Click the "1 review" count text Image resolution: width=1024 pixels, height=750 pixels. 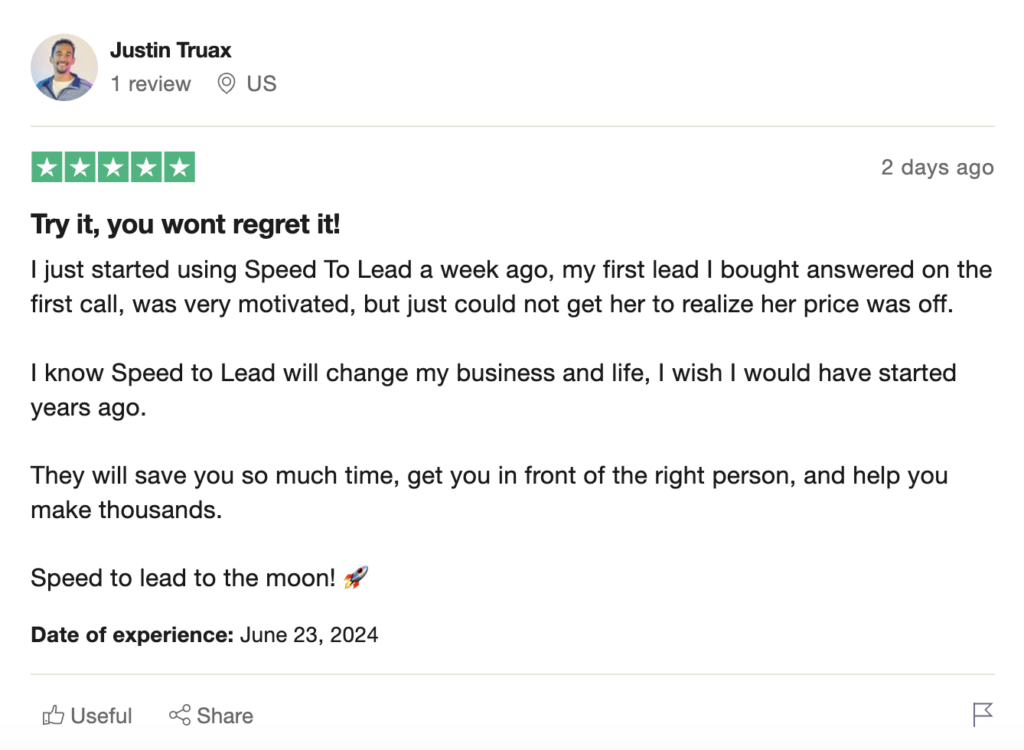point(150,84)
